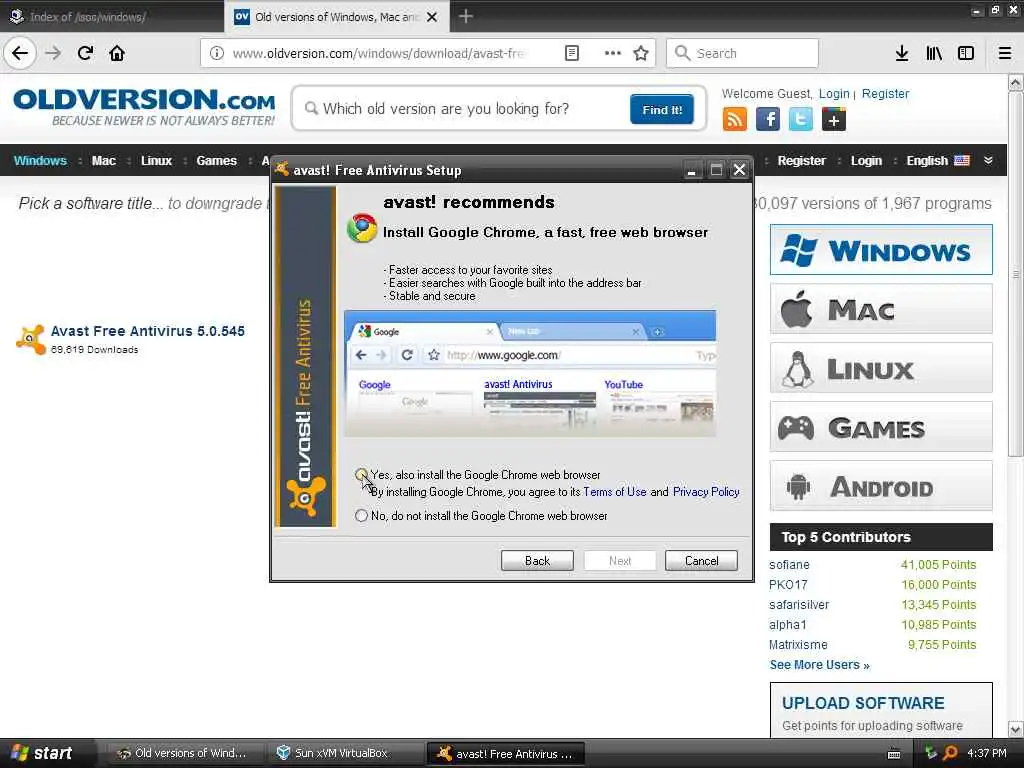
Task: Select No, do not install Google Chrome
Action: (361, 516)
